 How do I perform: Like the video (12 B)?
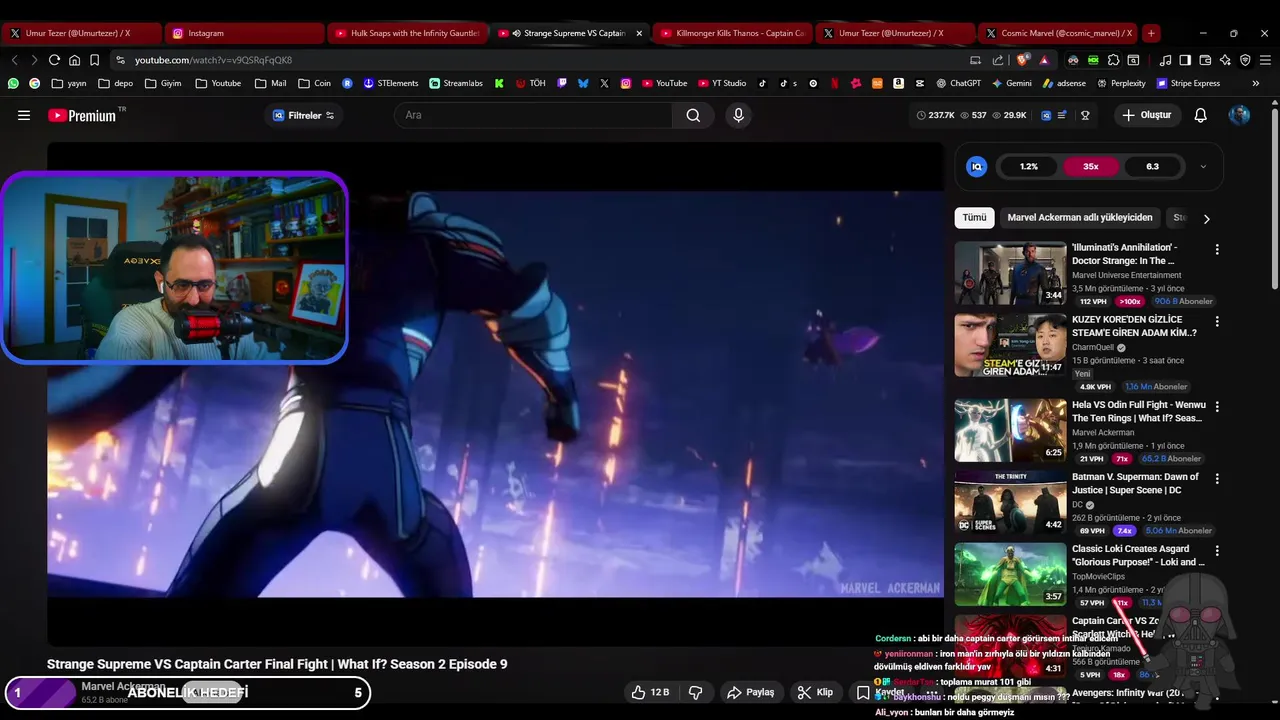coord(650,692)
